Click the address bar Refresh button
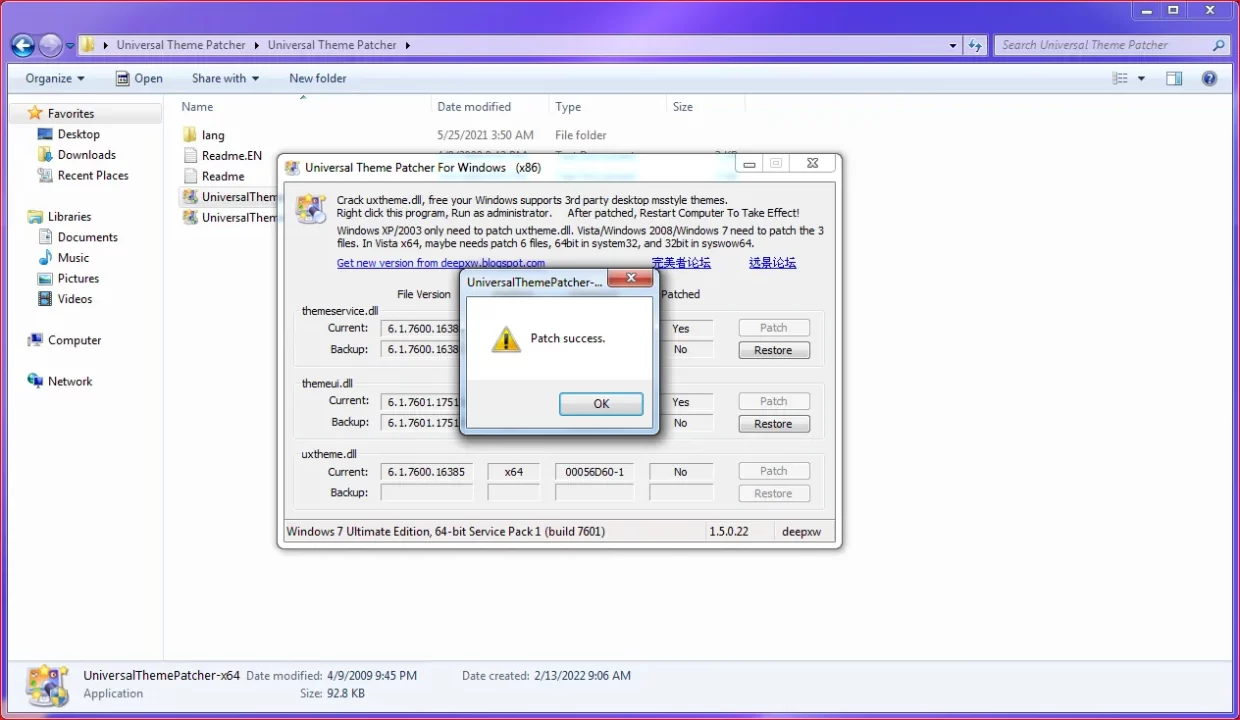 pyautogui.click(x=975, y=45)
